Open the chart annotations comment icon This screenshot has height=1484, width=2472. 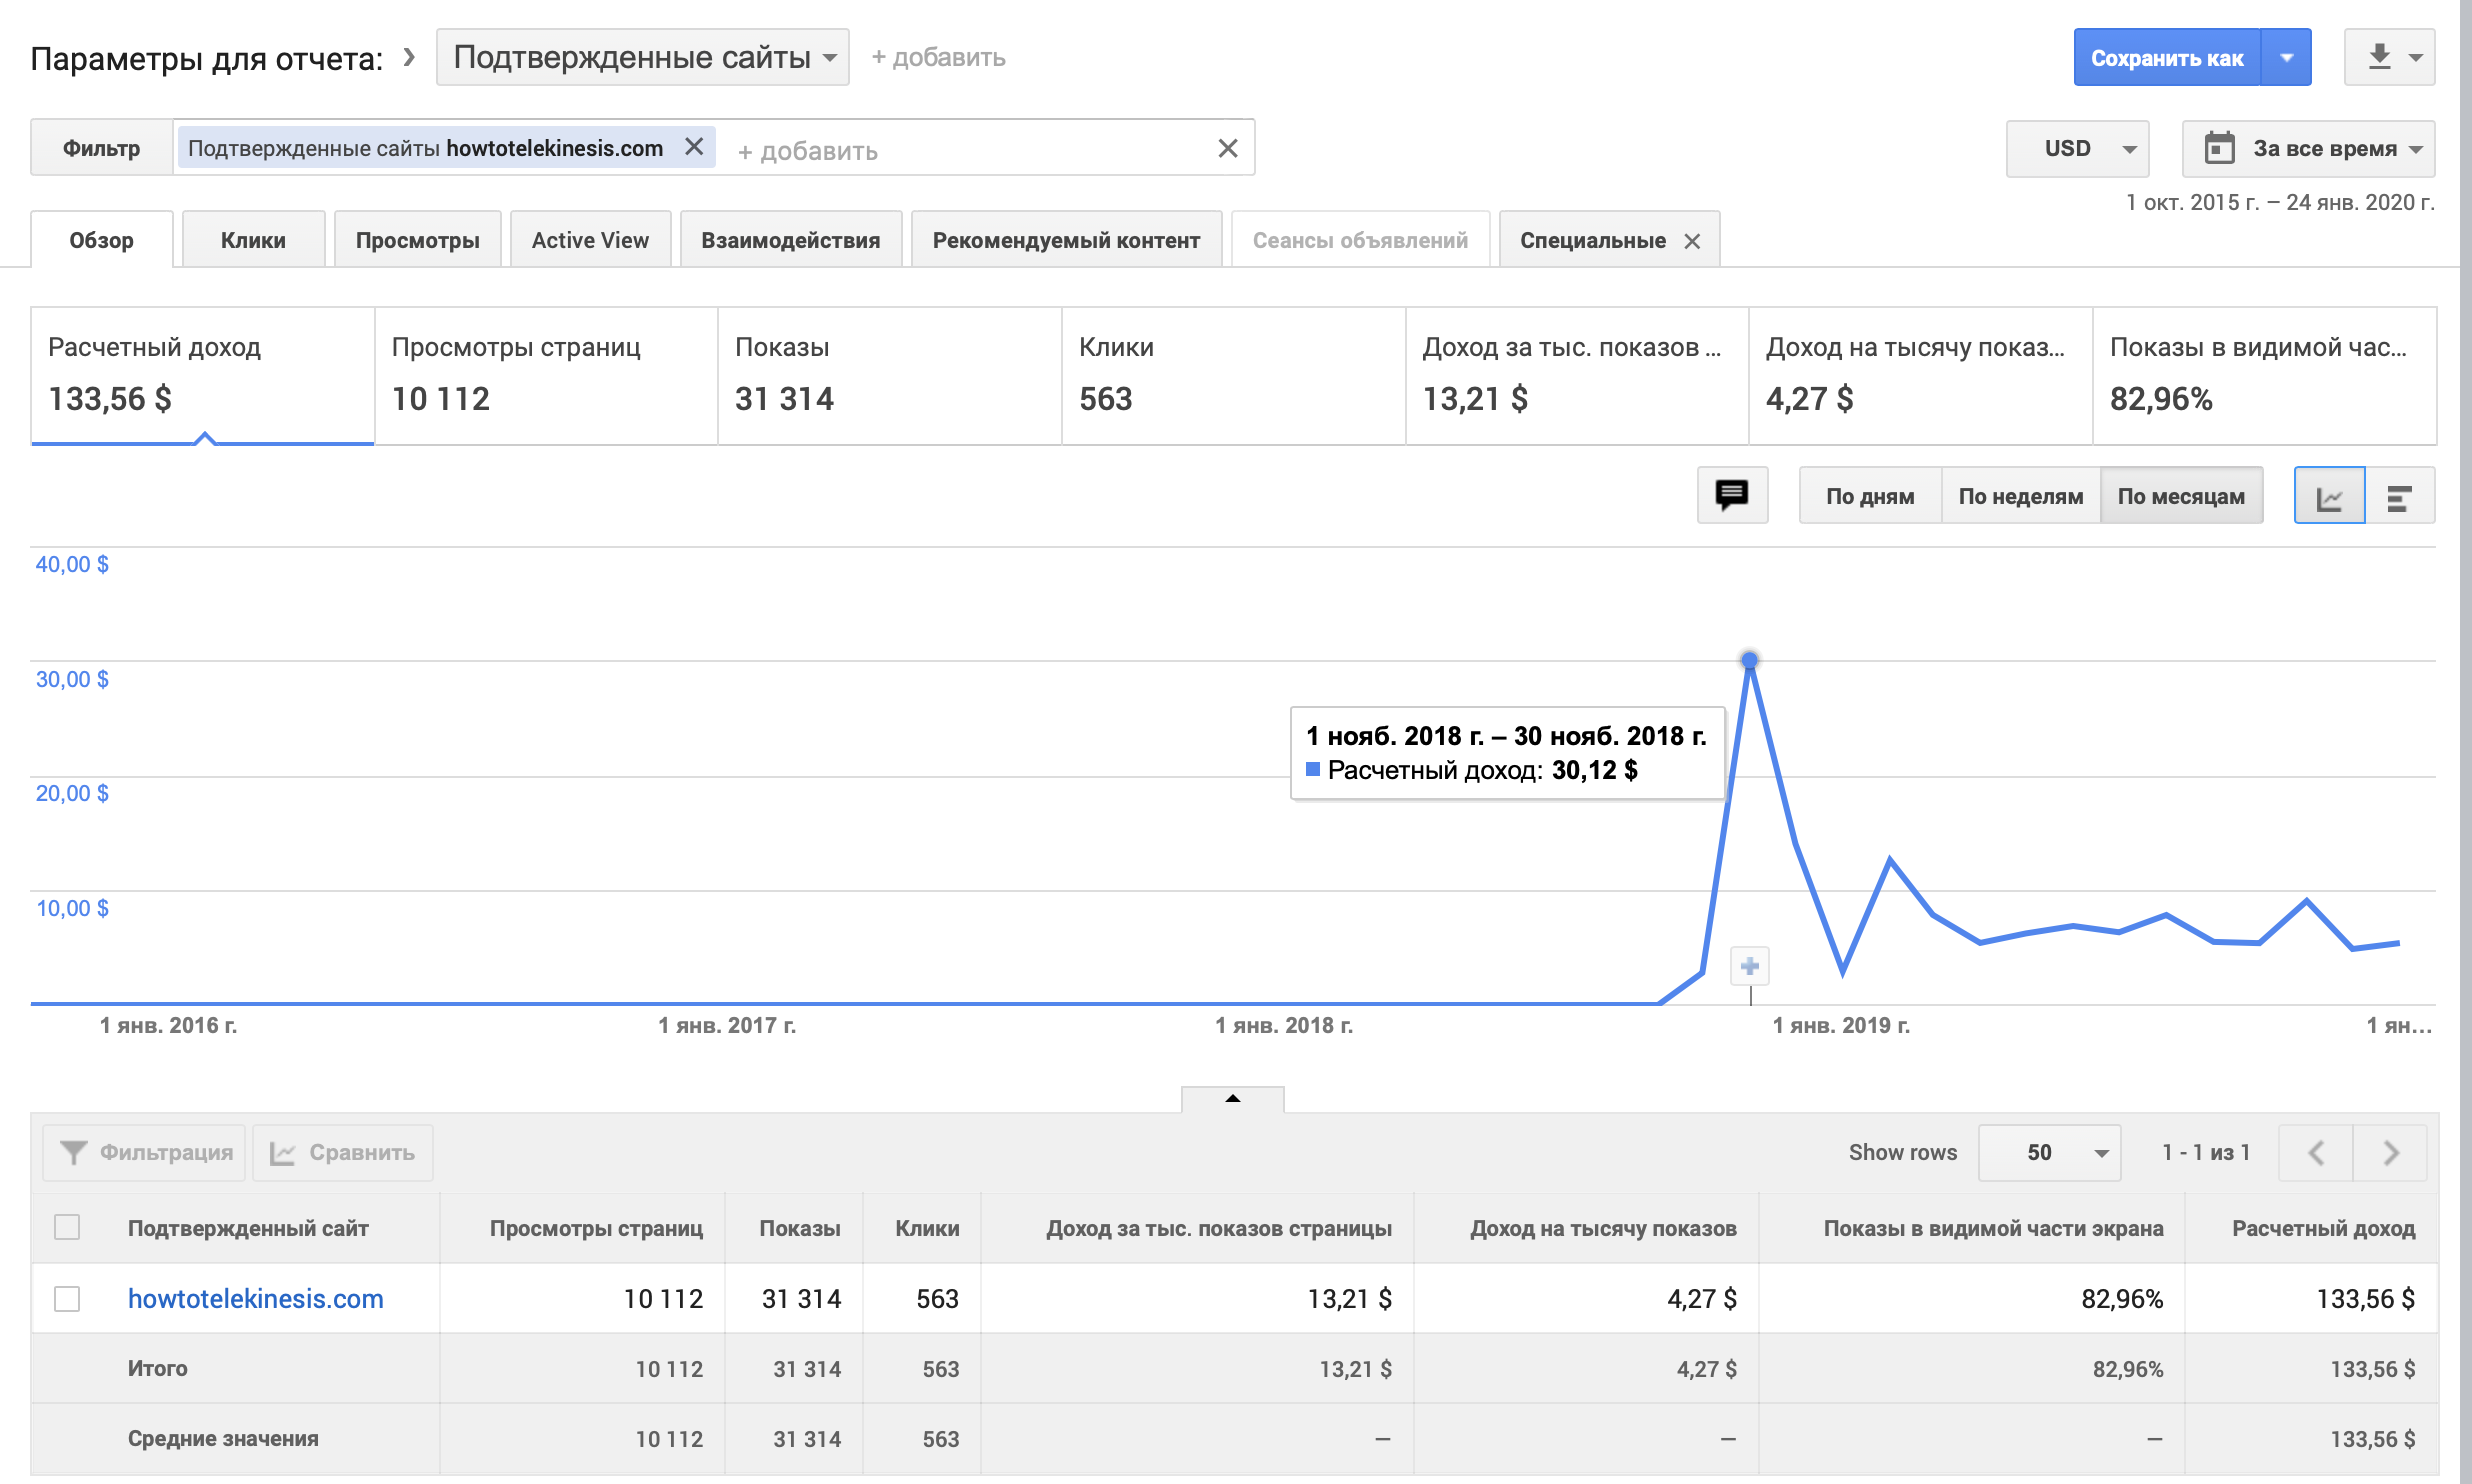click(x=1732, y=495)
